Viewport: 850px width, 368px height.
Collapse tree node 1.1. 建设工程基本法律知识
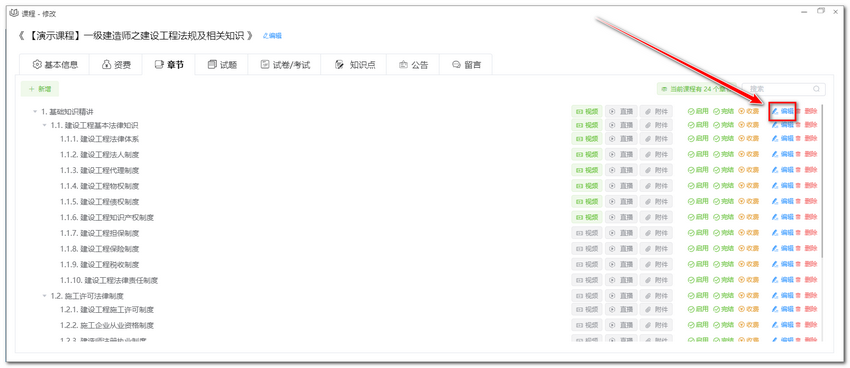(x=44, y=125)
